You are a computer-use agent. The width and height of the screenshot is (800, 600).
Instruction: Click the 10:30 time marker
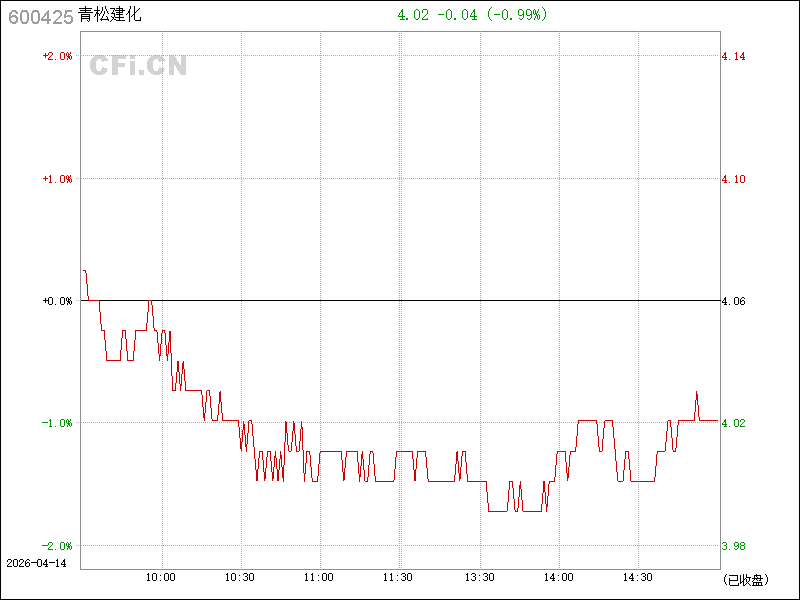click(240, 578)
